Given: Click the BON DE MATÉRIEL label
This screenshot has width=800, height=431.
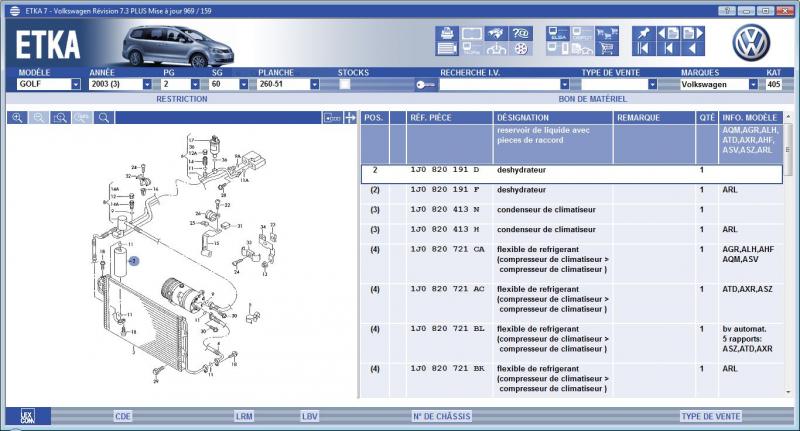Looking at the screenshot, I should point(592,99).
